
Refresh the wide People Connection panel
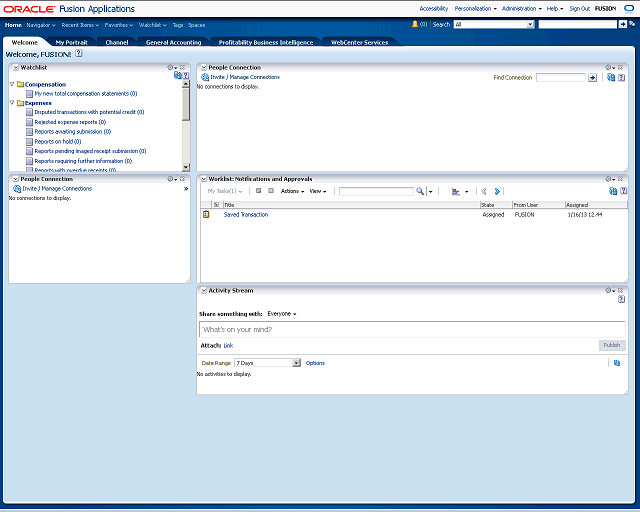click(x=611, y=77)
